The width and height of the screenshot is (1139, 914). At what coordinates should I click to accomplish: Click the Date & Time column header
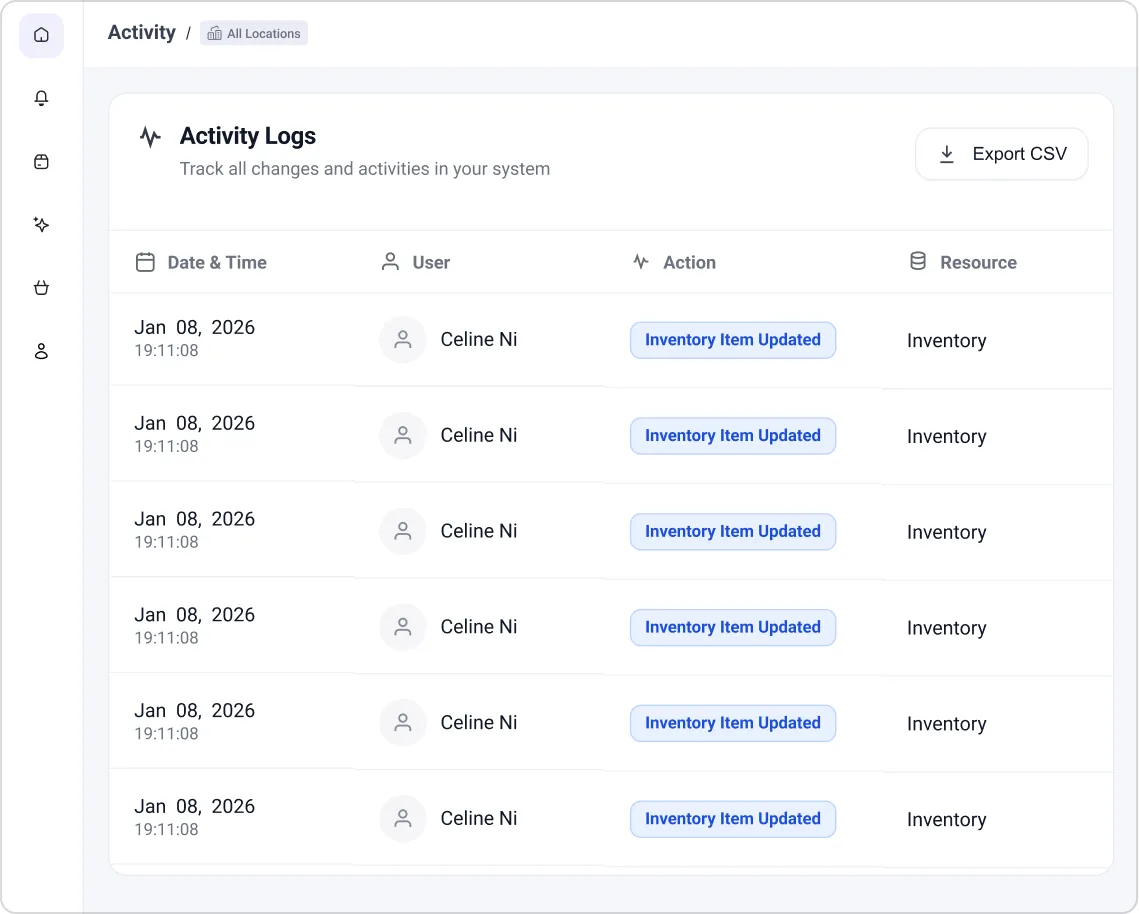coord(217,263)
